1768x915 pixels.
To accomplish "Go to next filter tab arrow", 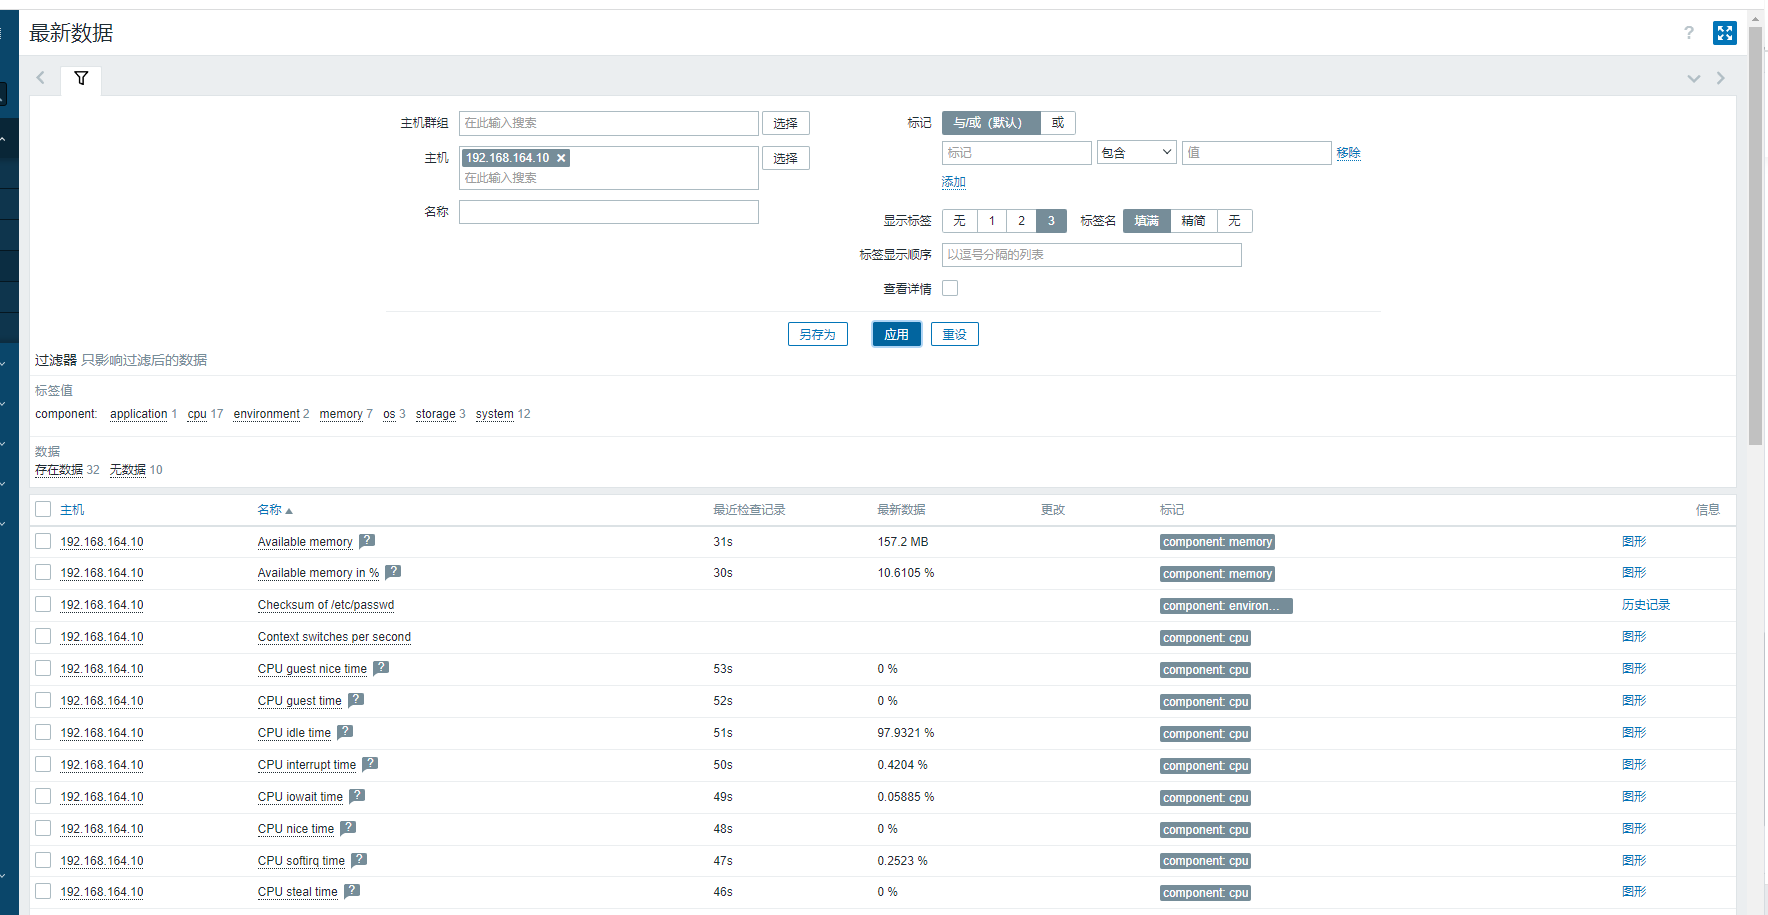I will (x=1721, y=78).
